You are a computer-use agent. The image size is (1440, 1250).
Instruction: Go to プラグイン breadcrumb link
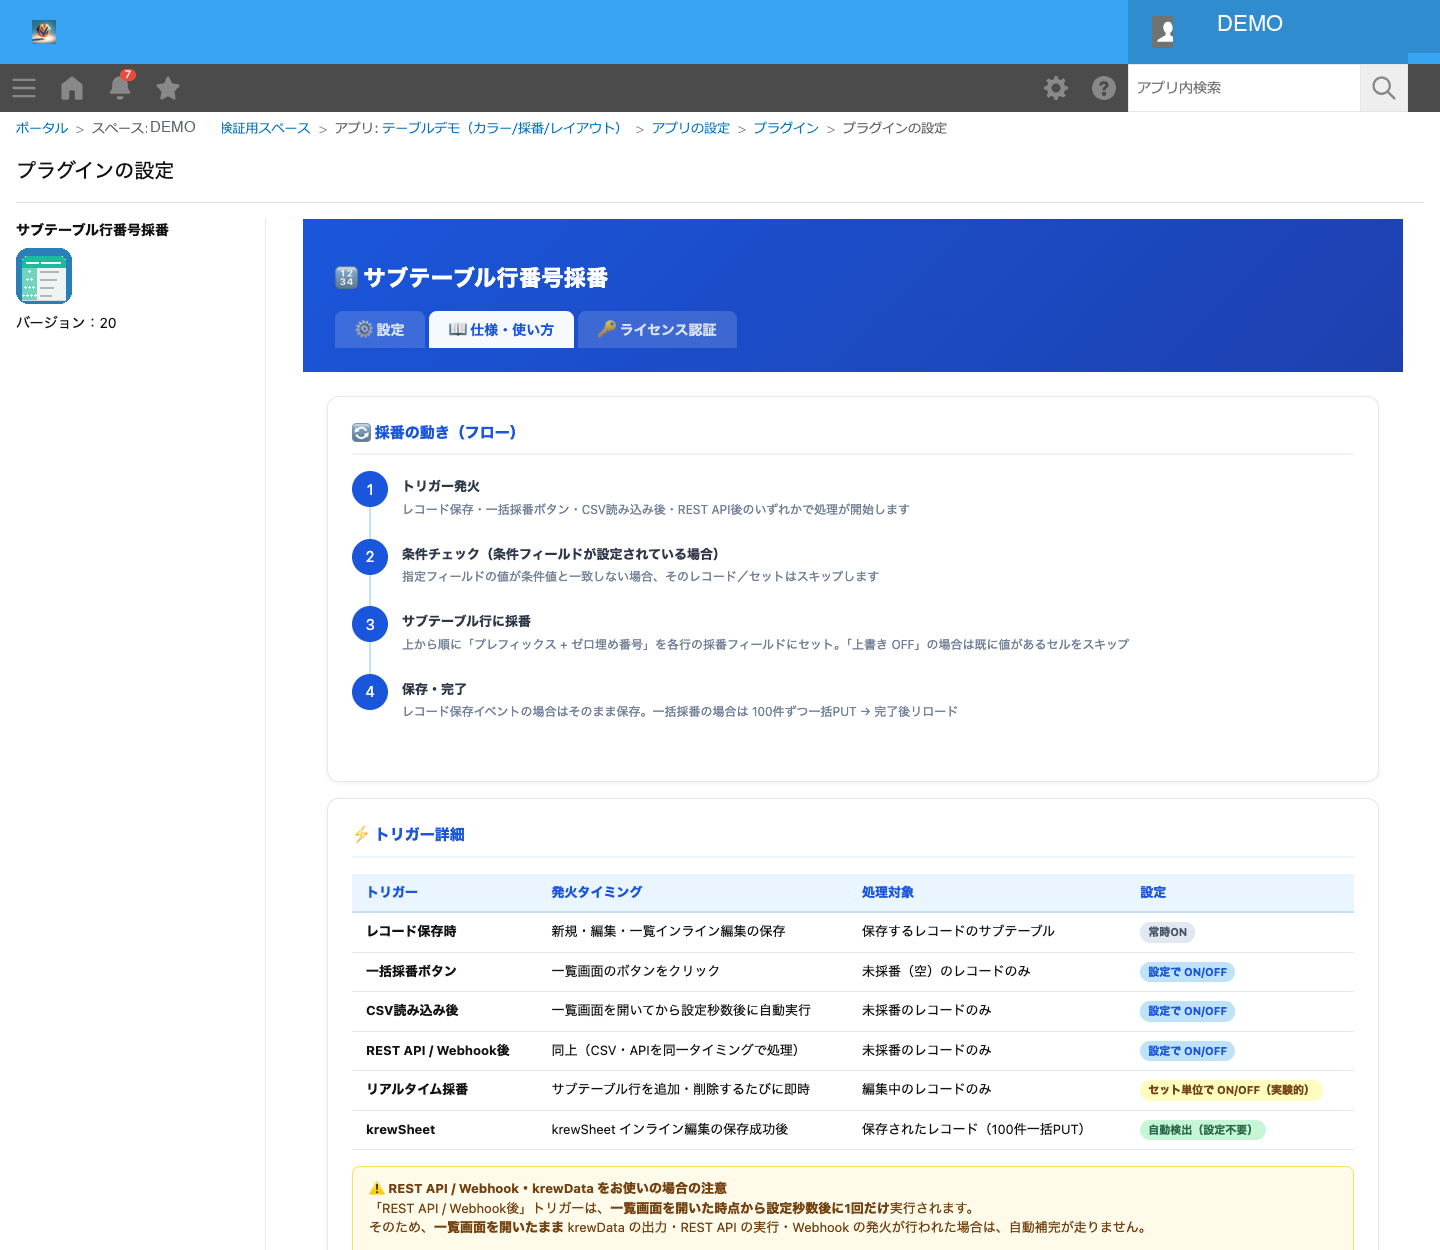pos(786,128)
